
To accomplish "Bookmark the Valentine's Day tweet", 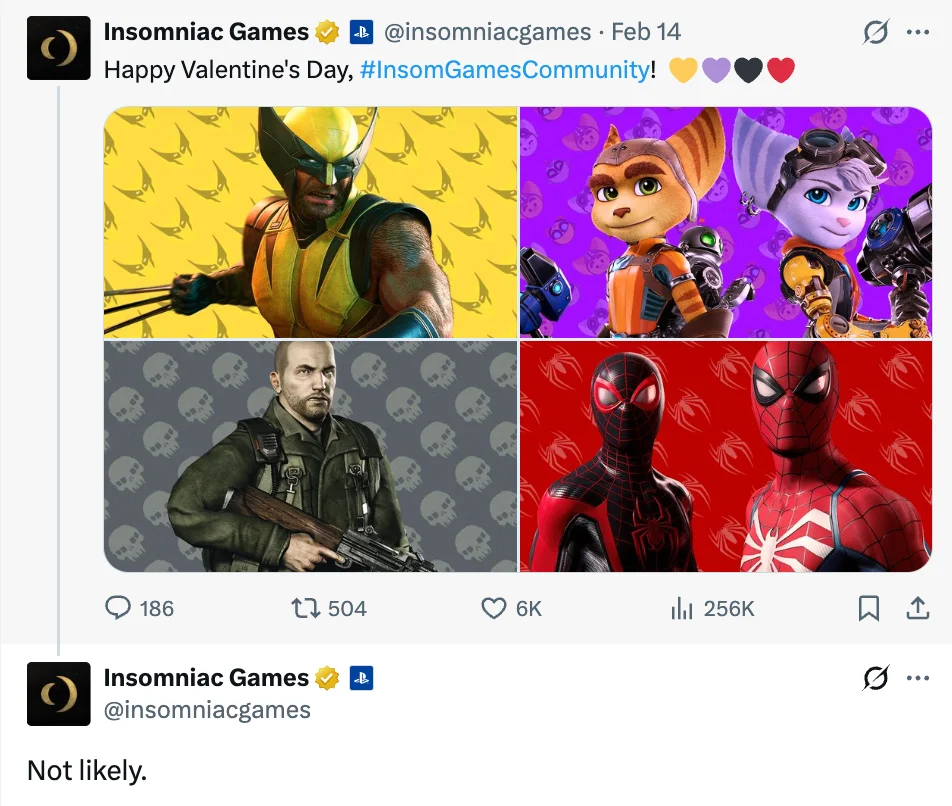I will (869, 608).
